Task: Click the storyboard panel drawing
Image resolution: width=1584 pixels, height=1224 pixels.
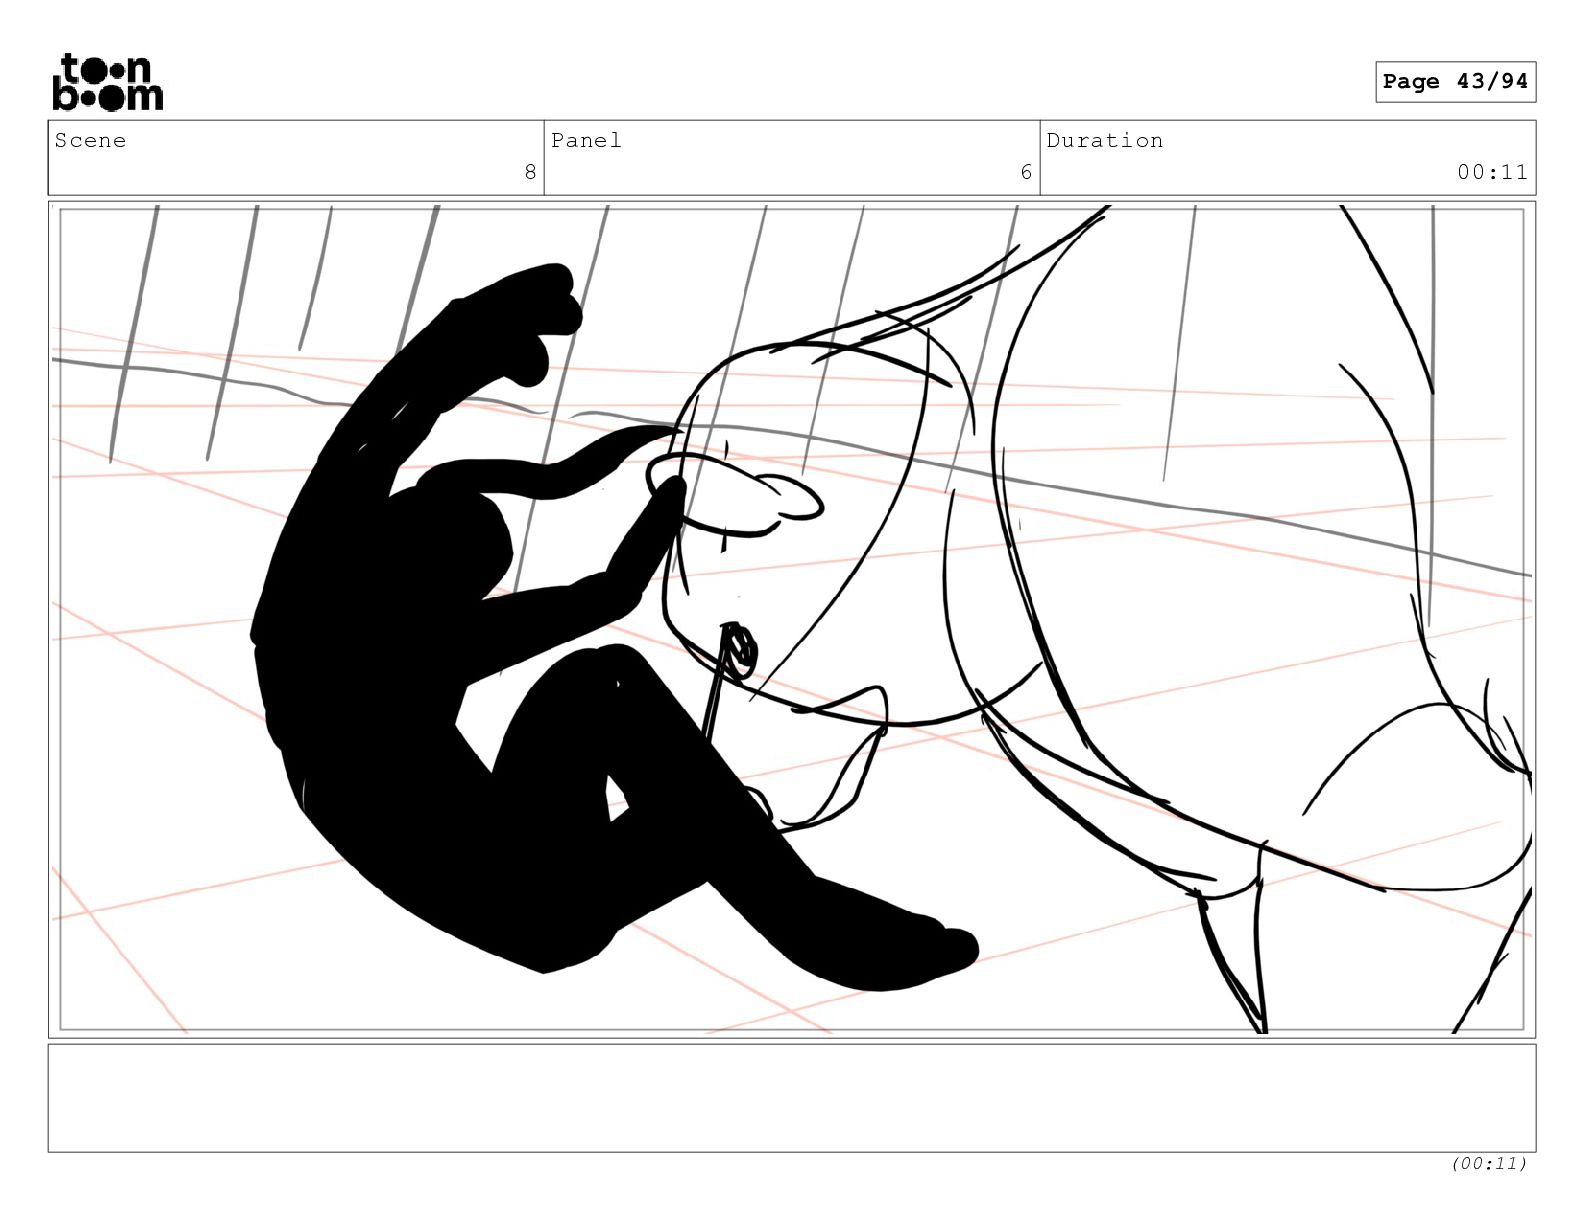Action: (x=792, y=619)
